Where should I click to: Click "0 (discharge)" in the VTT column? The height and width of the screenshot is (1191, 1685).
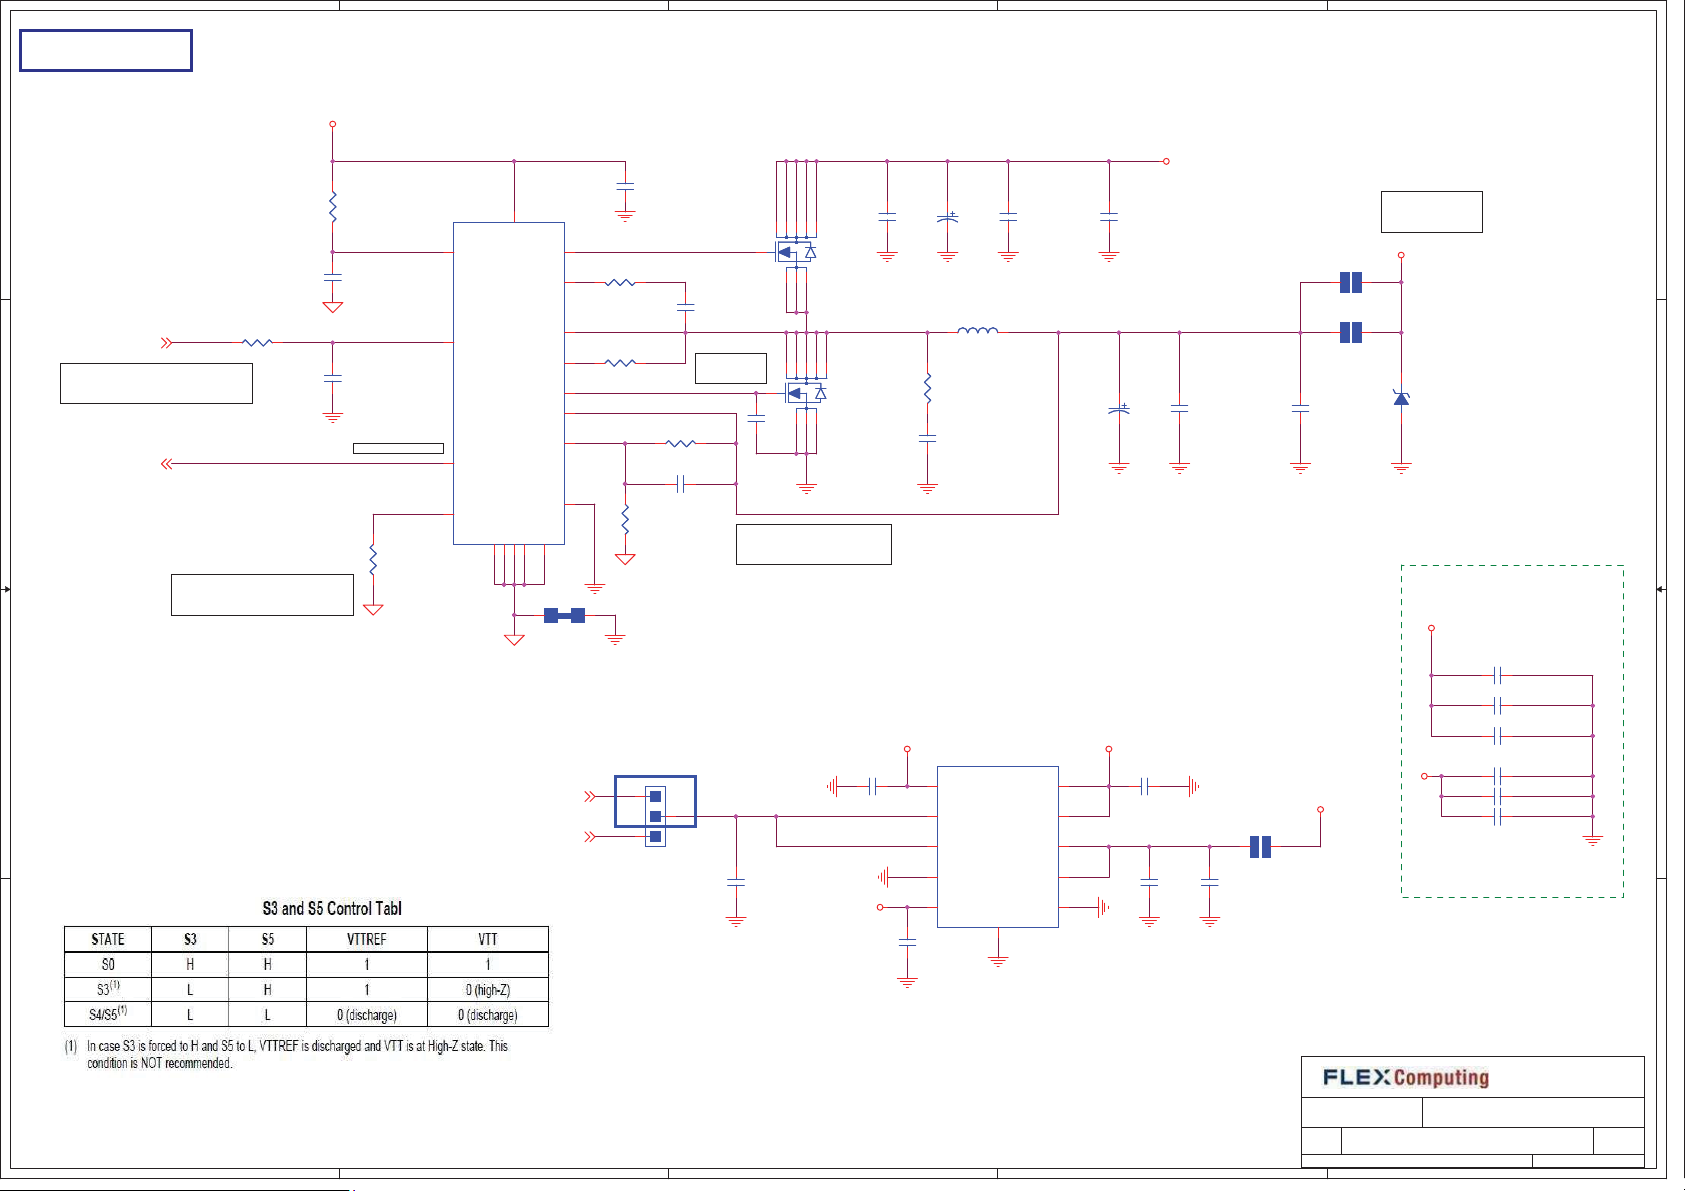488,1015
